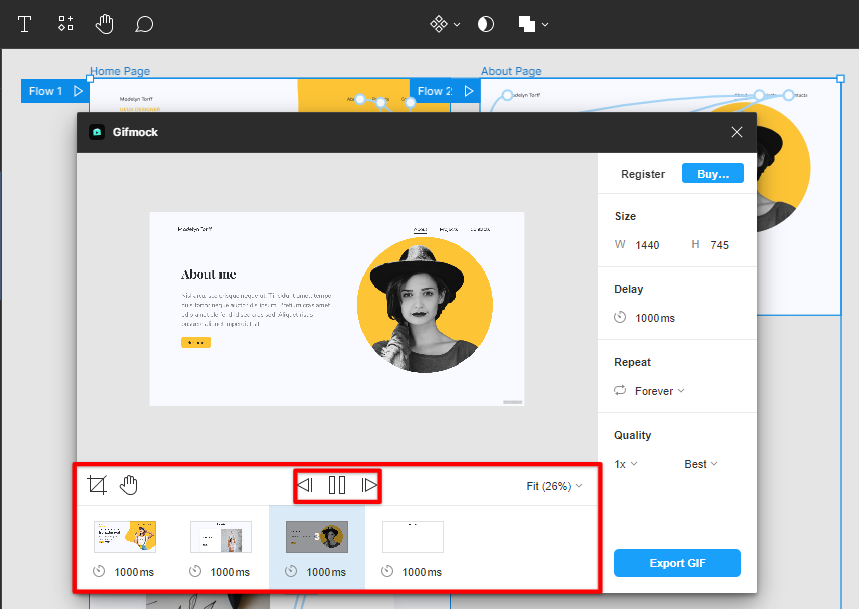Click the Export GIF button
Screen dimensions: 859x609
(x=677, y=563)
